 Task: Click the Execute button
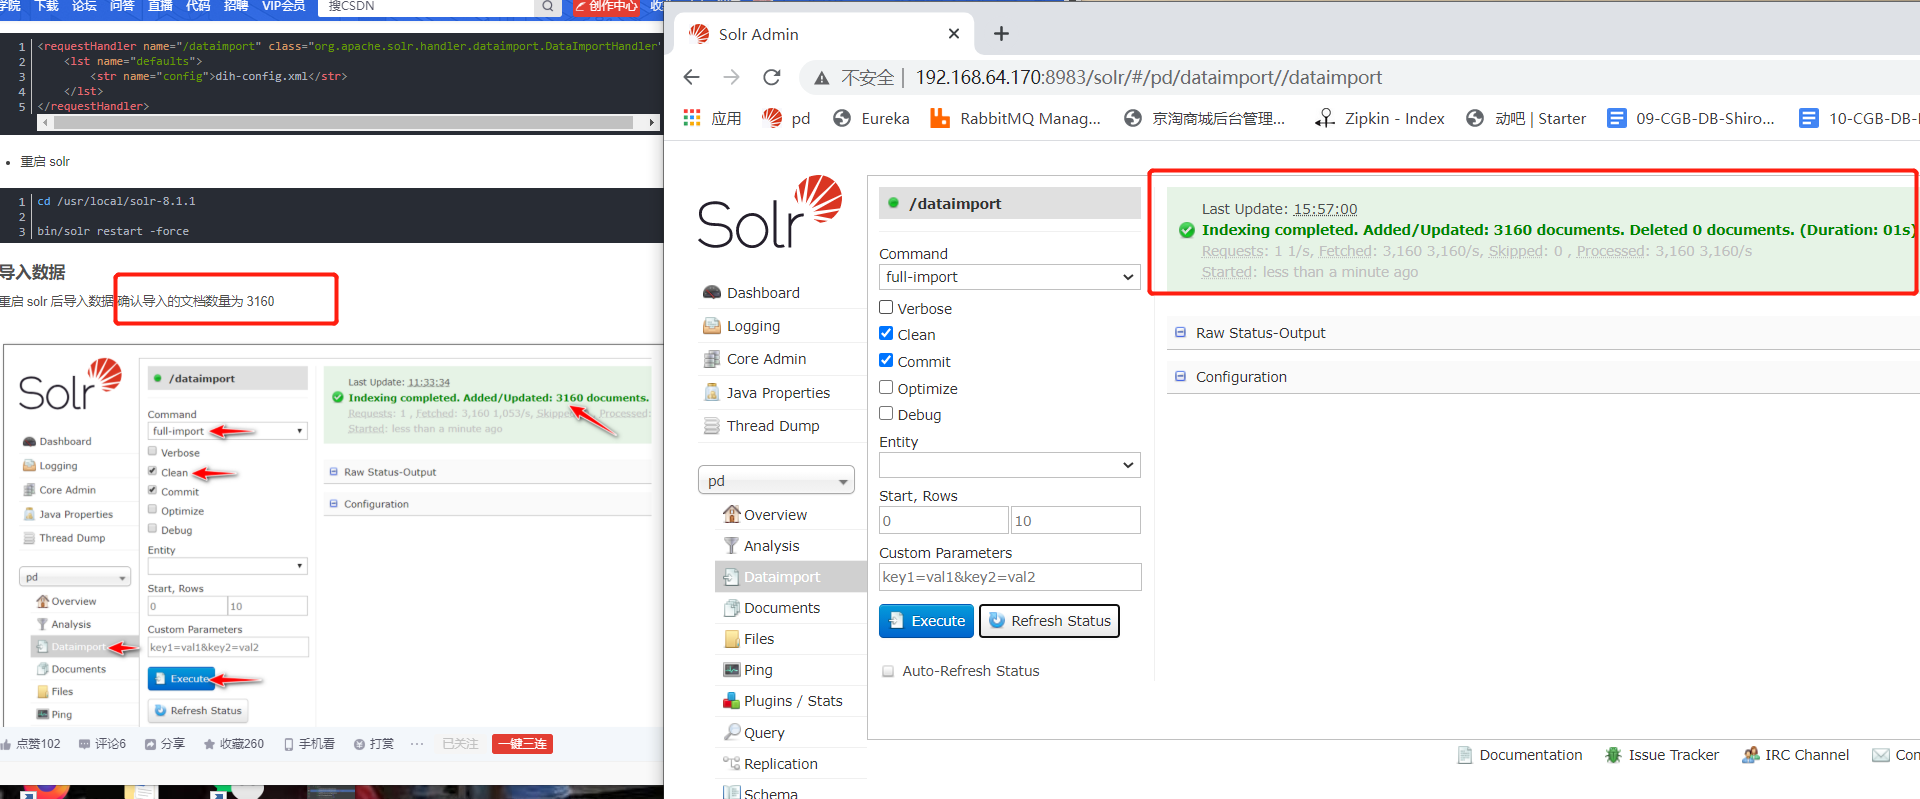927,621
